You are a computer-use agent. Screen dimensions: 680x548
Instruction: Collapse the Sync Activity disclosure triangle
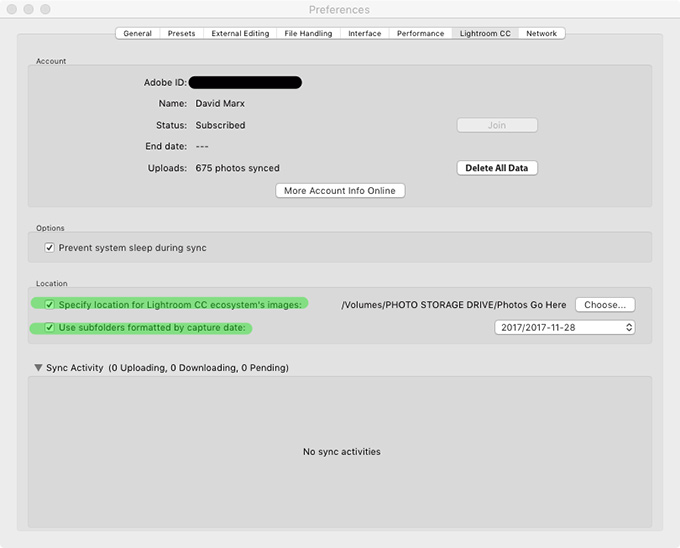point(38,368)
